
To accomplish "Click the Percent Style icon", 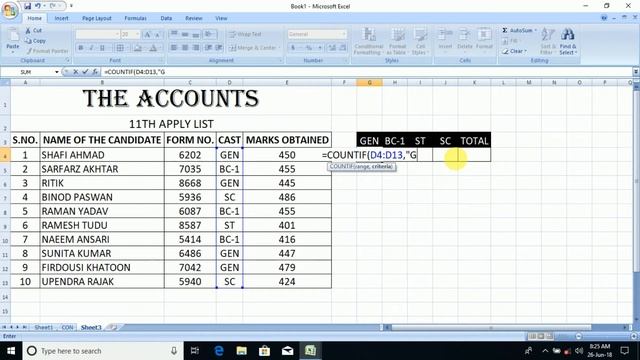I will (x=309, y=48).
